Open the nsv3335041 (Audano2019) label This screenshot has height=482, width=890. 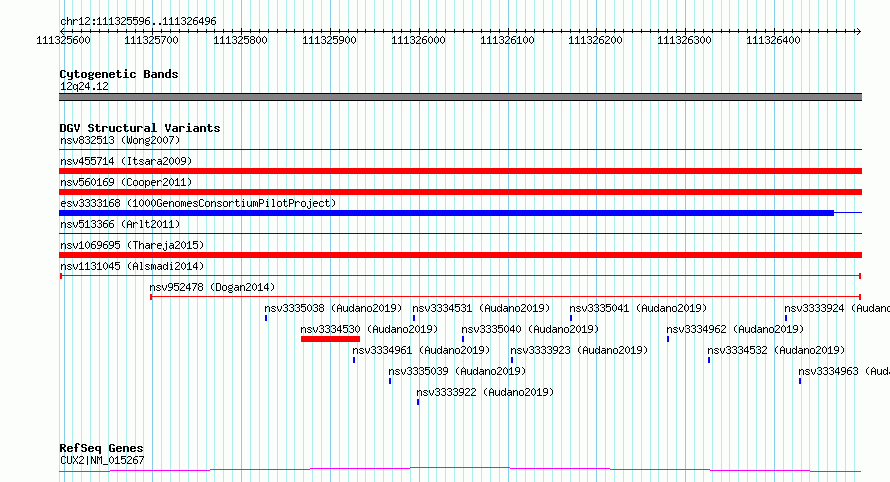(638, 308)
